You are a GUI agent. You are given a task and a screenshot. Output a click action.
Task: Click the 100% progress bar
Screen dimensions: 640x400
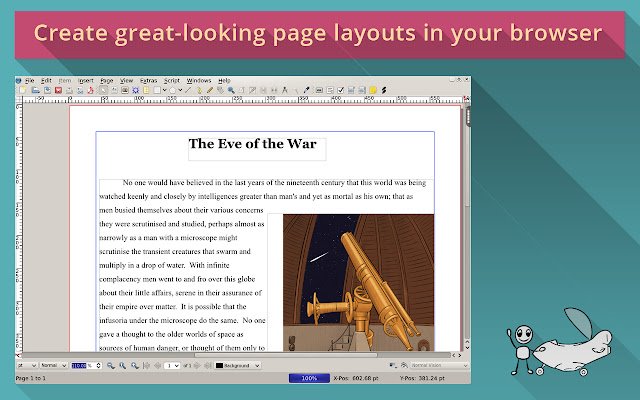tap(309, 378)
